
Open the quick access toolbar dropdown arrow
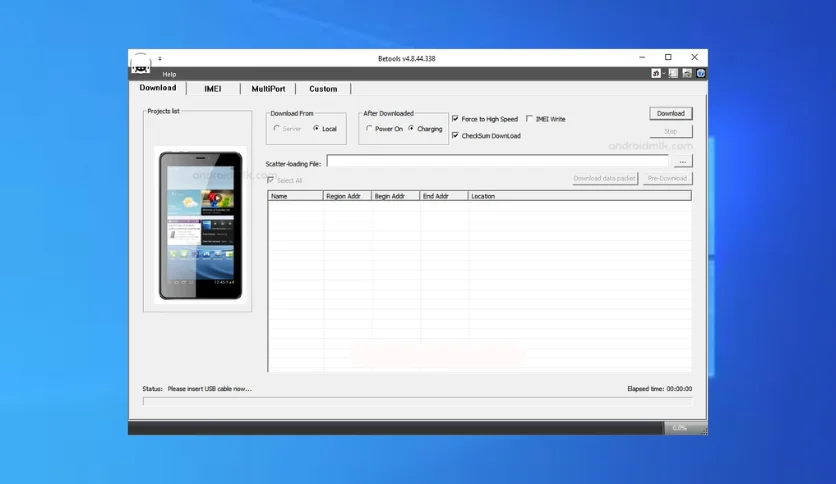click(159, 59)
